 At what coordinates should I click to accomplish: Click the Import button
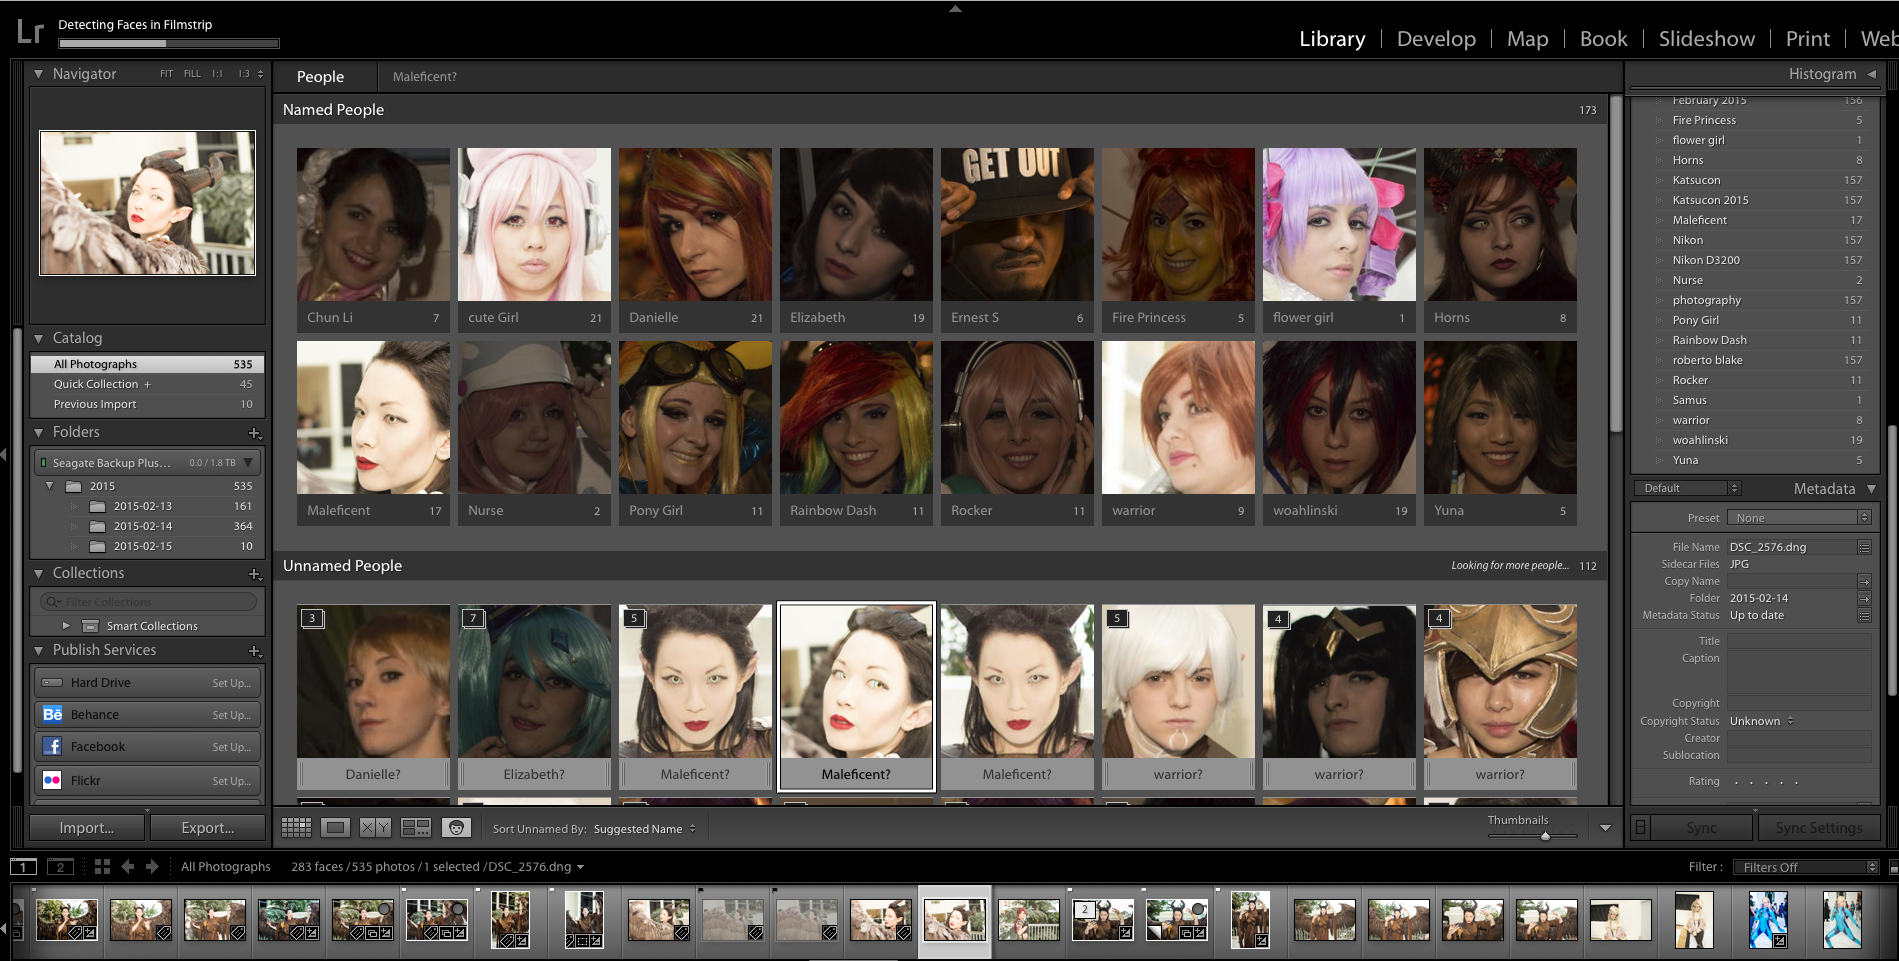tap(87, 828)
